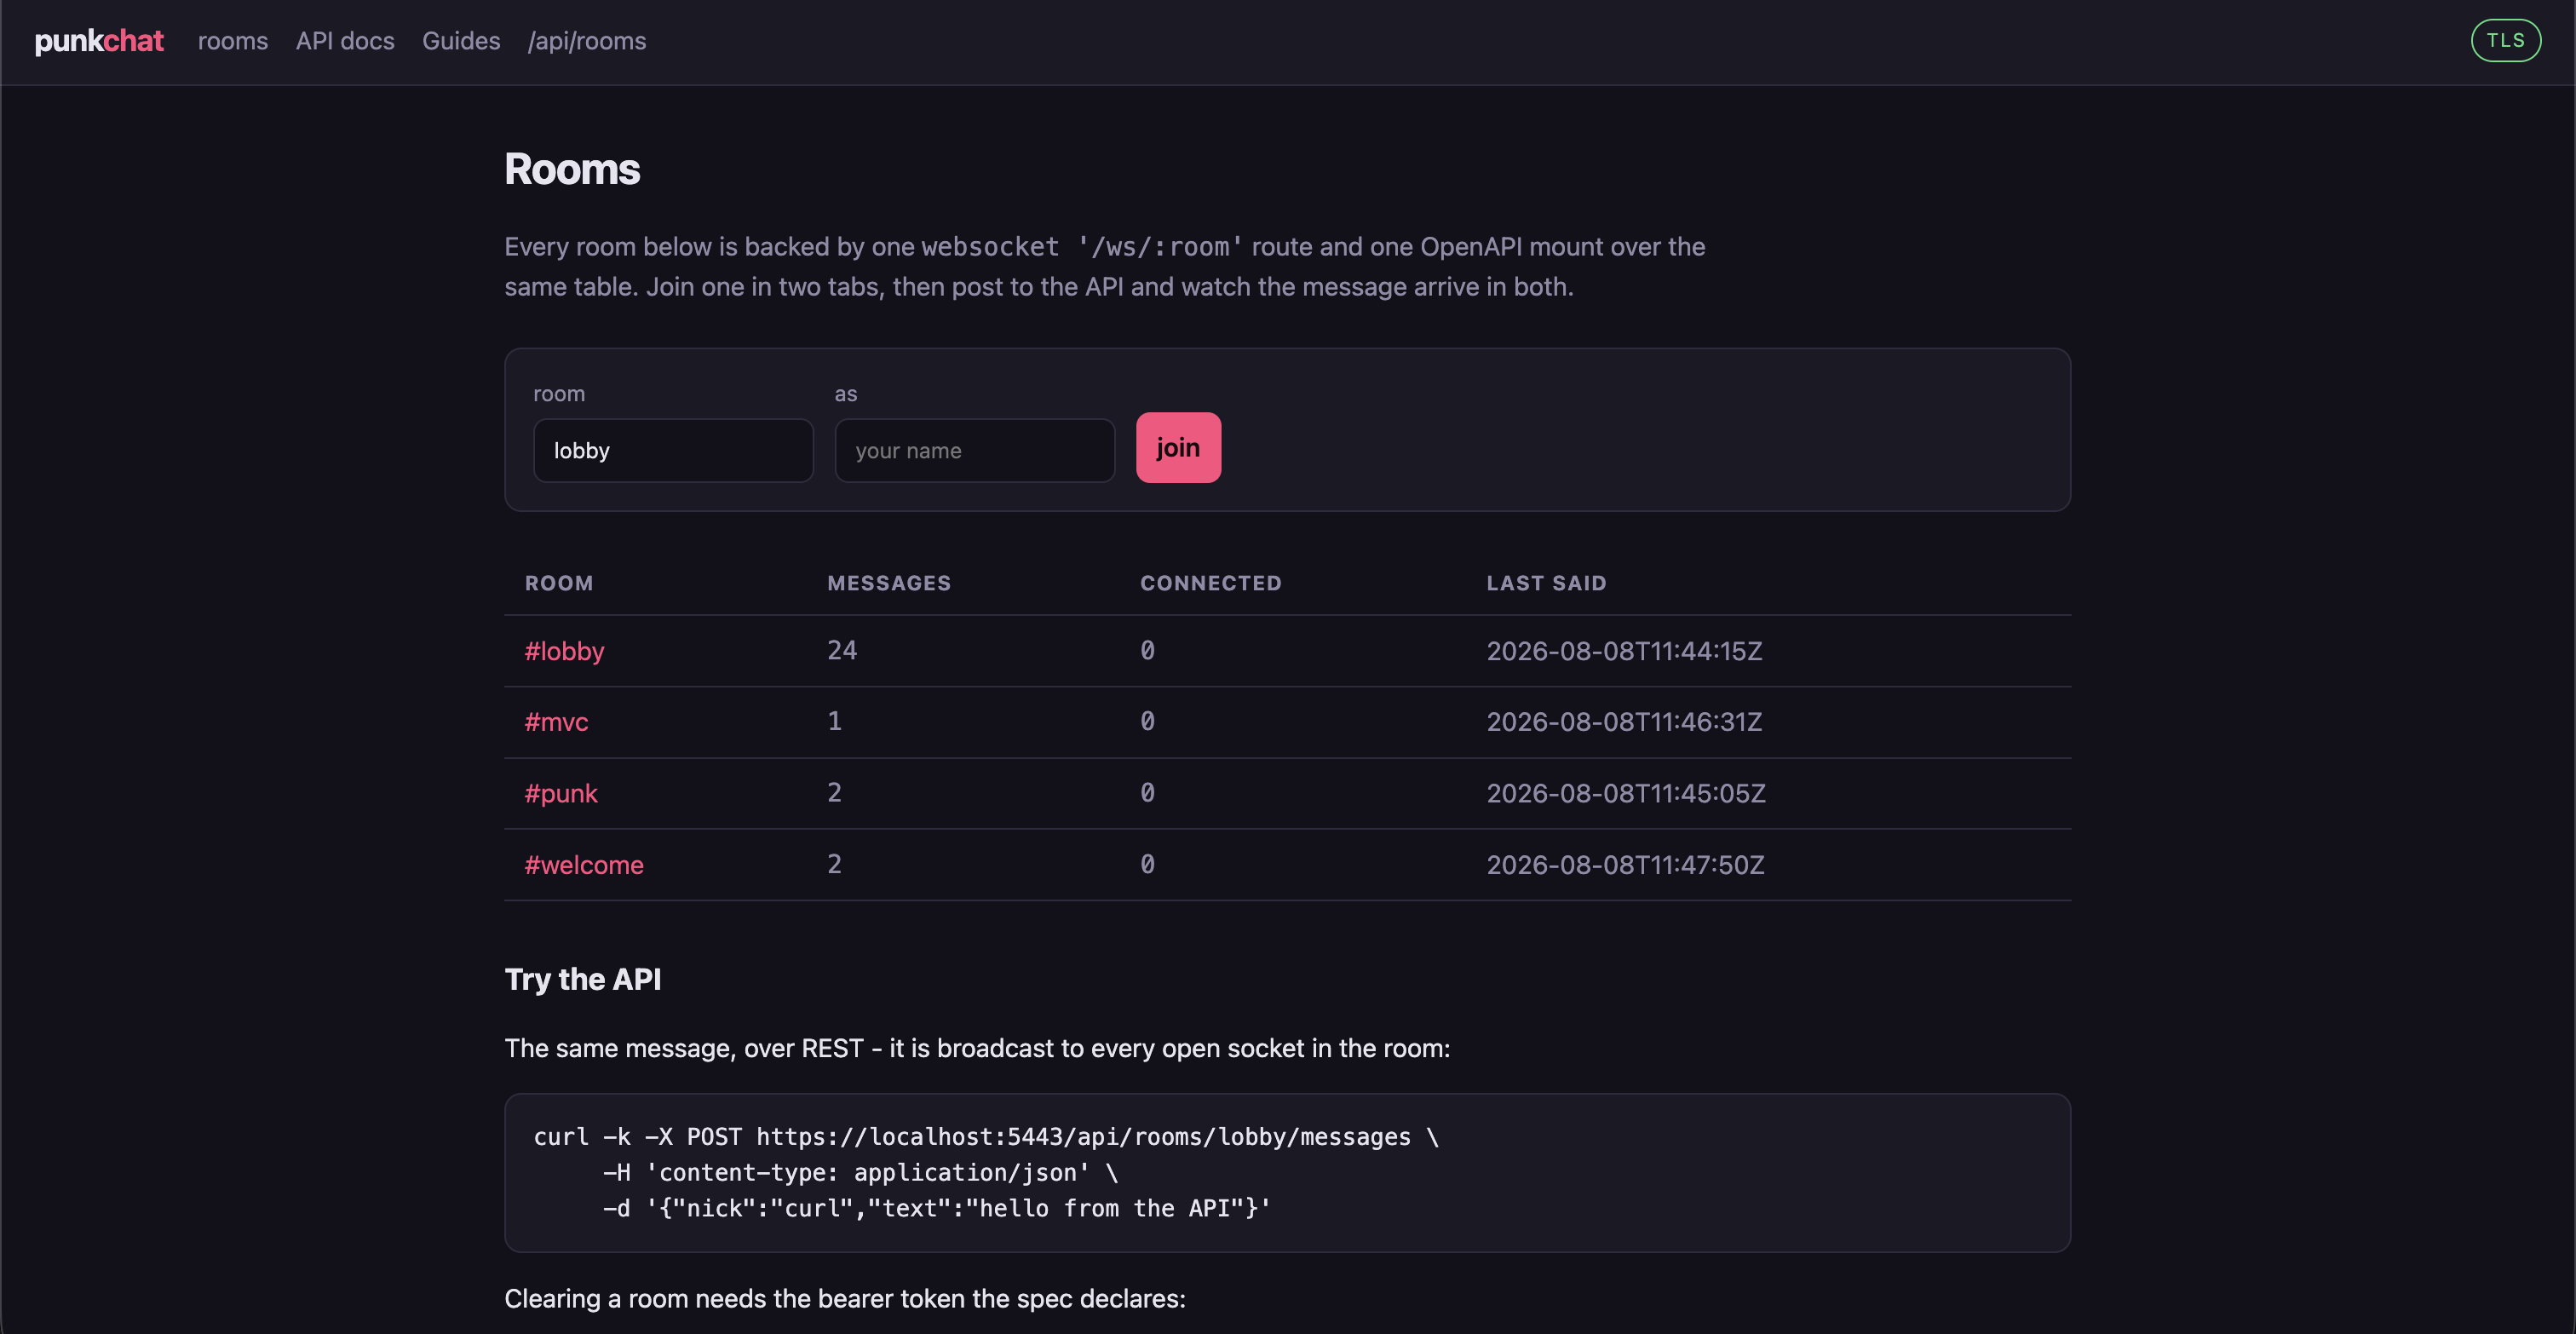Click 'The same message, over REST' sentence
The image size is (2576, 1334).
977,1048
